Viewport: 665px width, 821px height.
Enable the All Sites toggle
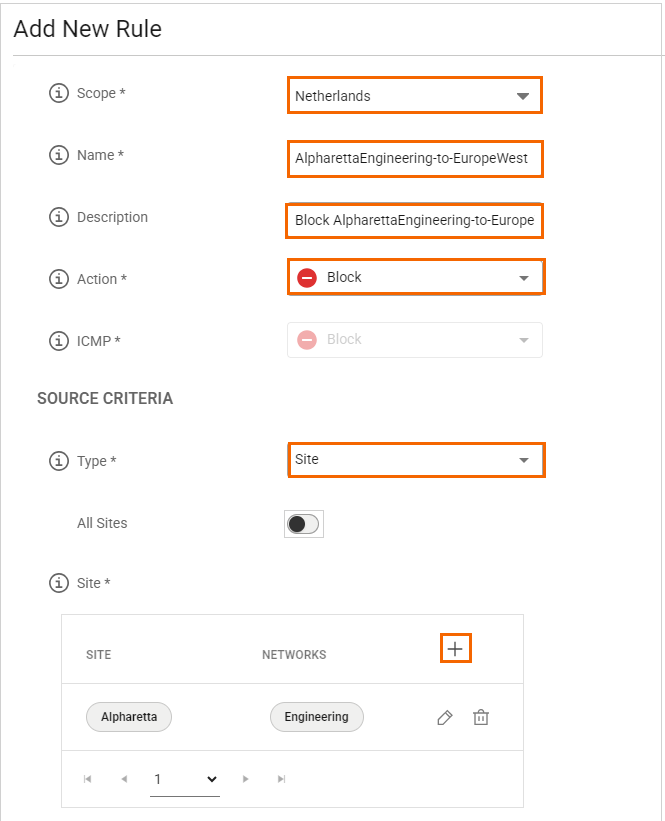coord(303,524)
